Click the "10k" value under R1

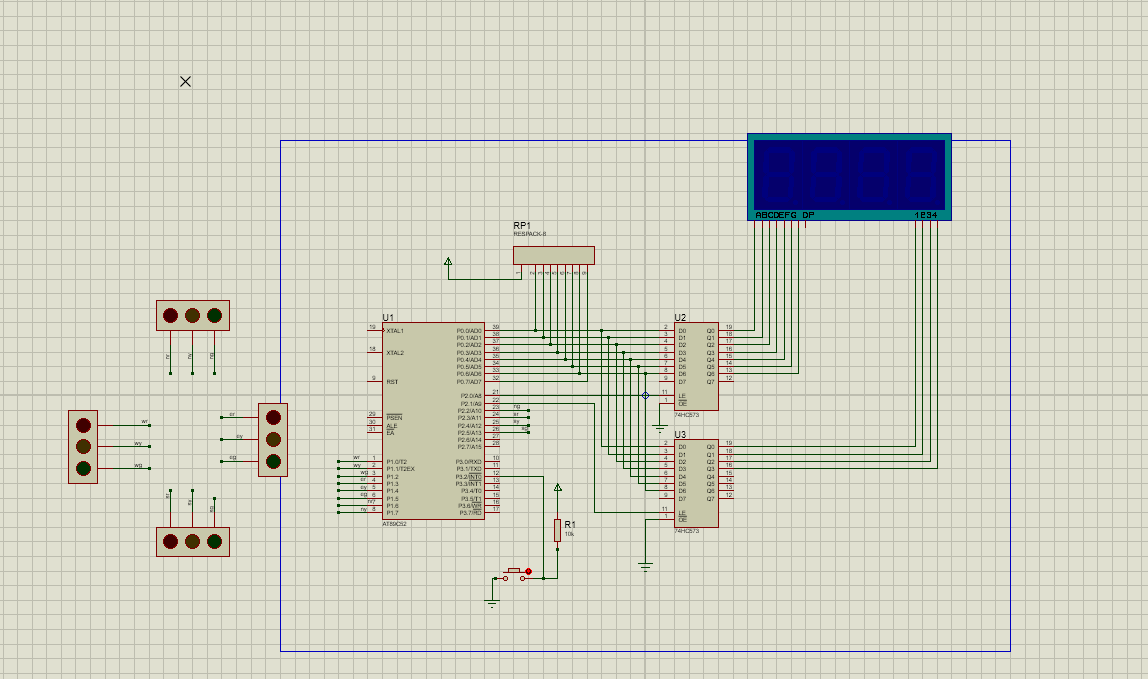(x=569, y=534)
